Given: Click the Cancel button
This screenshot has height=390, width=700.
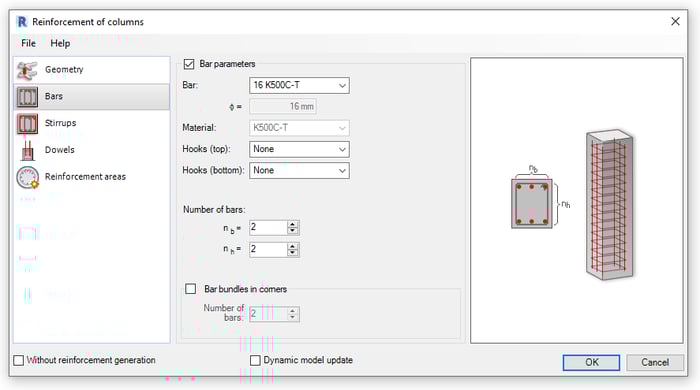Looking at the screenshot, I should point(655,362).
